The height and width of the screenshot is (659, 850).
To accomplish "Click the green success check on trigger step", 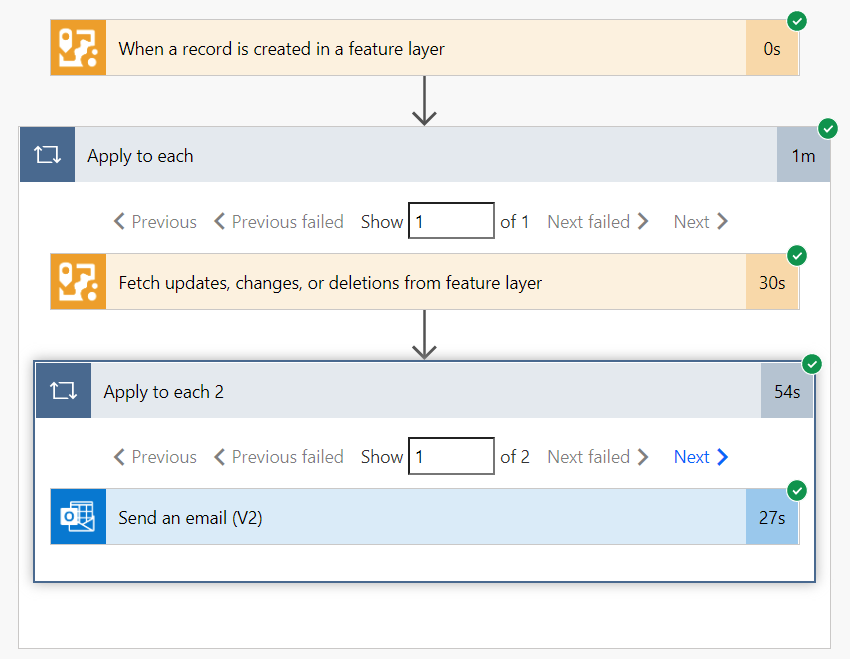I will tap(797, 20).
